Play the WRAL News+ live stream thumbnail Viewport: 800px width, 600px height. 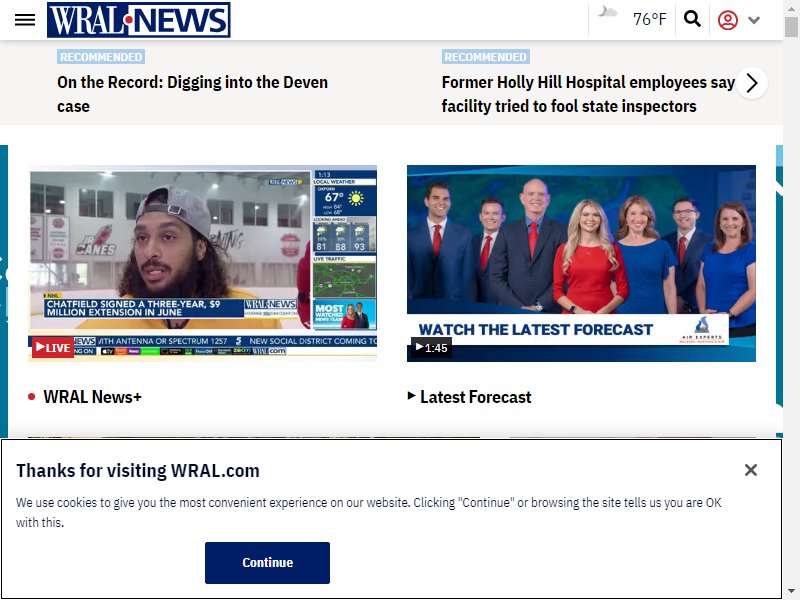(203, 263)
